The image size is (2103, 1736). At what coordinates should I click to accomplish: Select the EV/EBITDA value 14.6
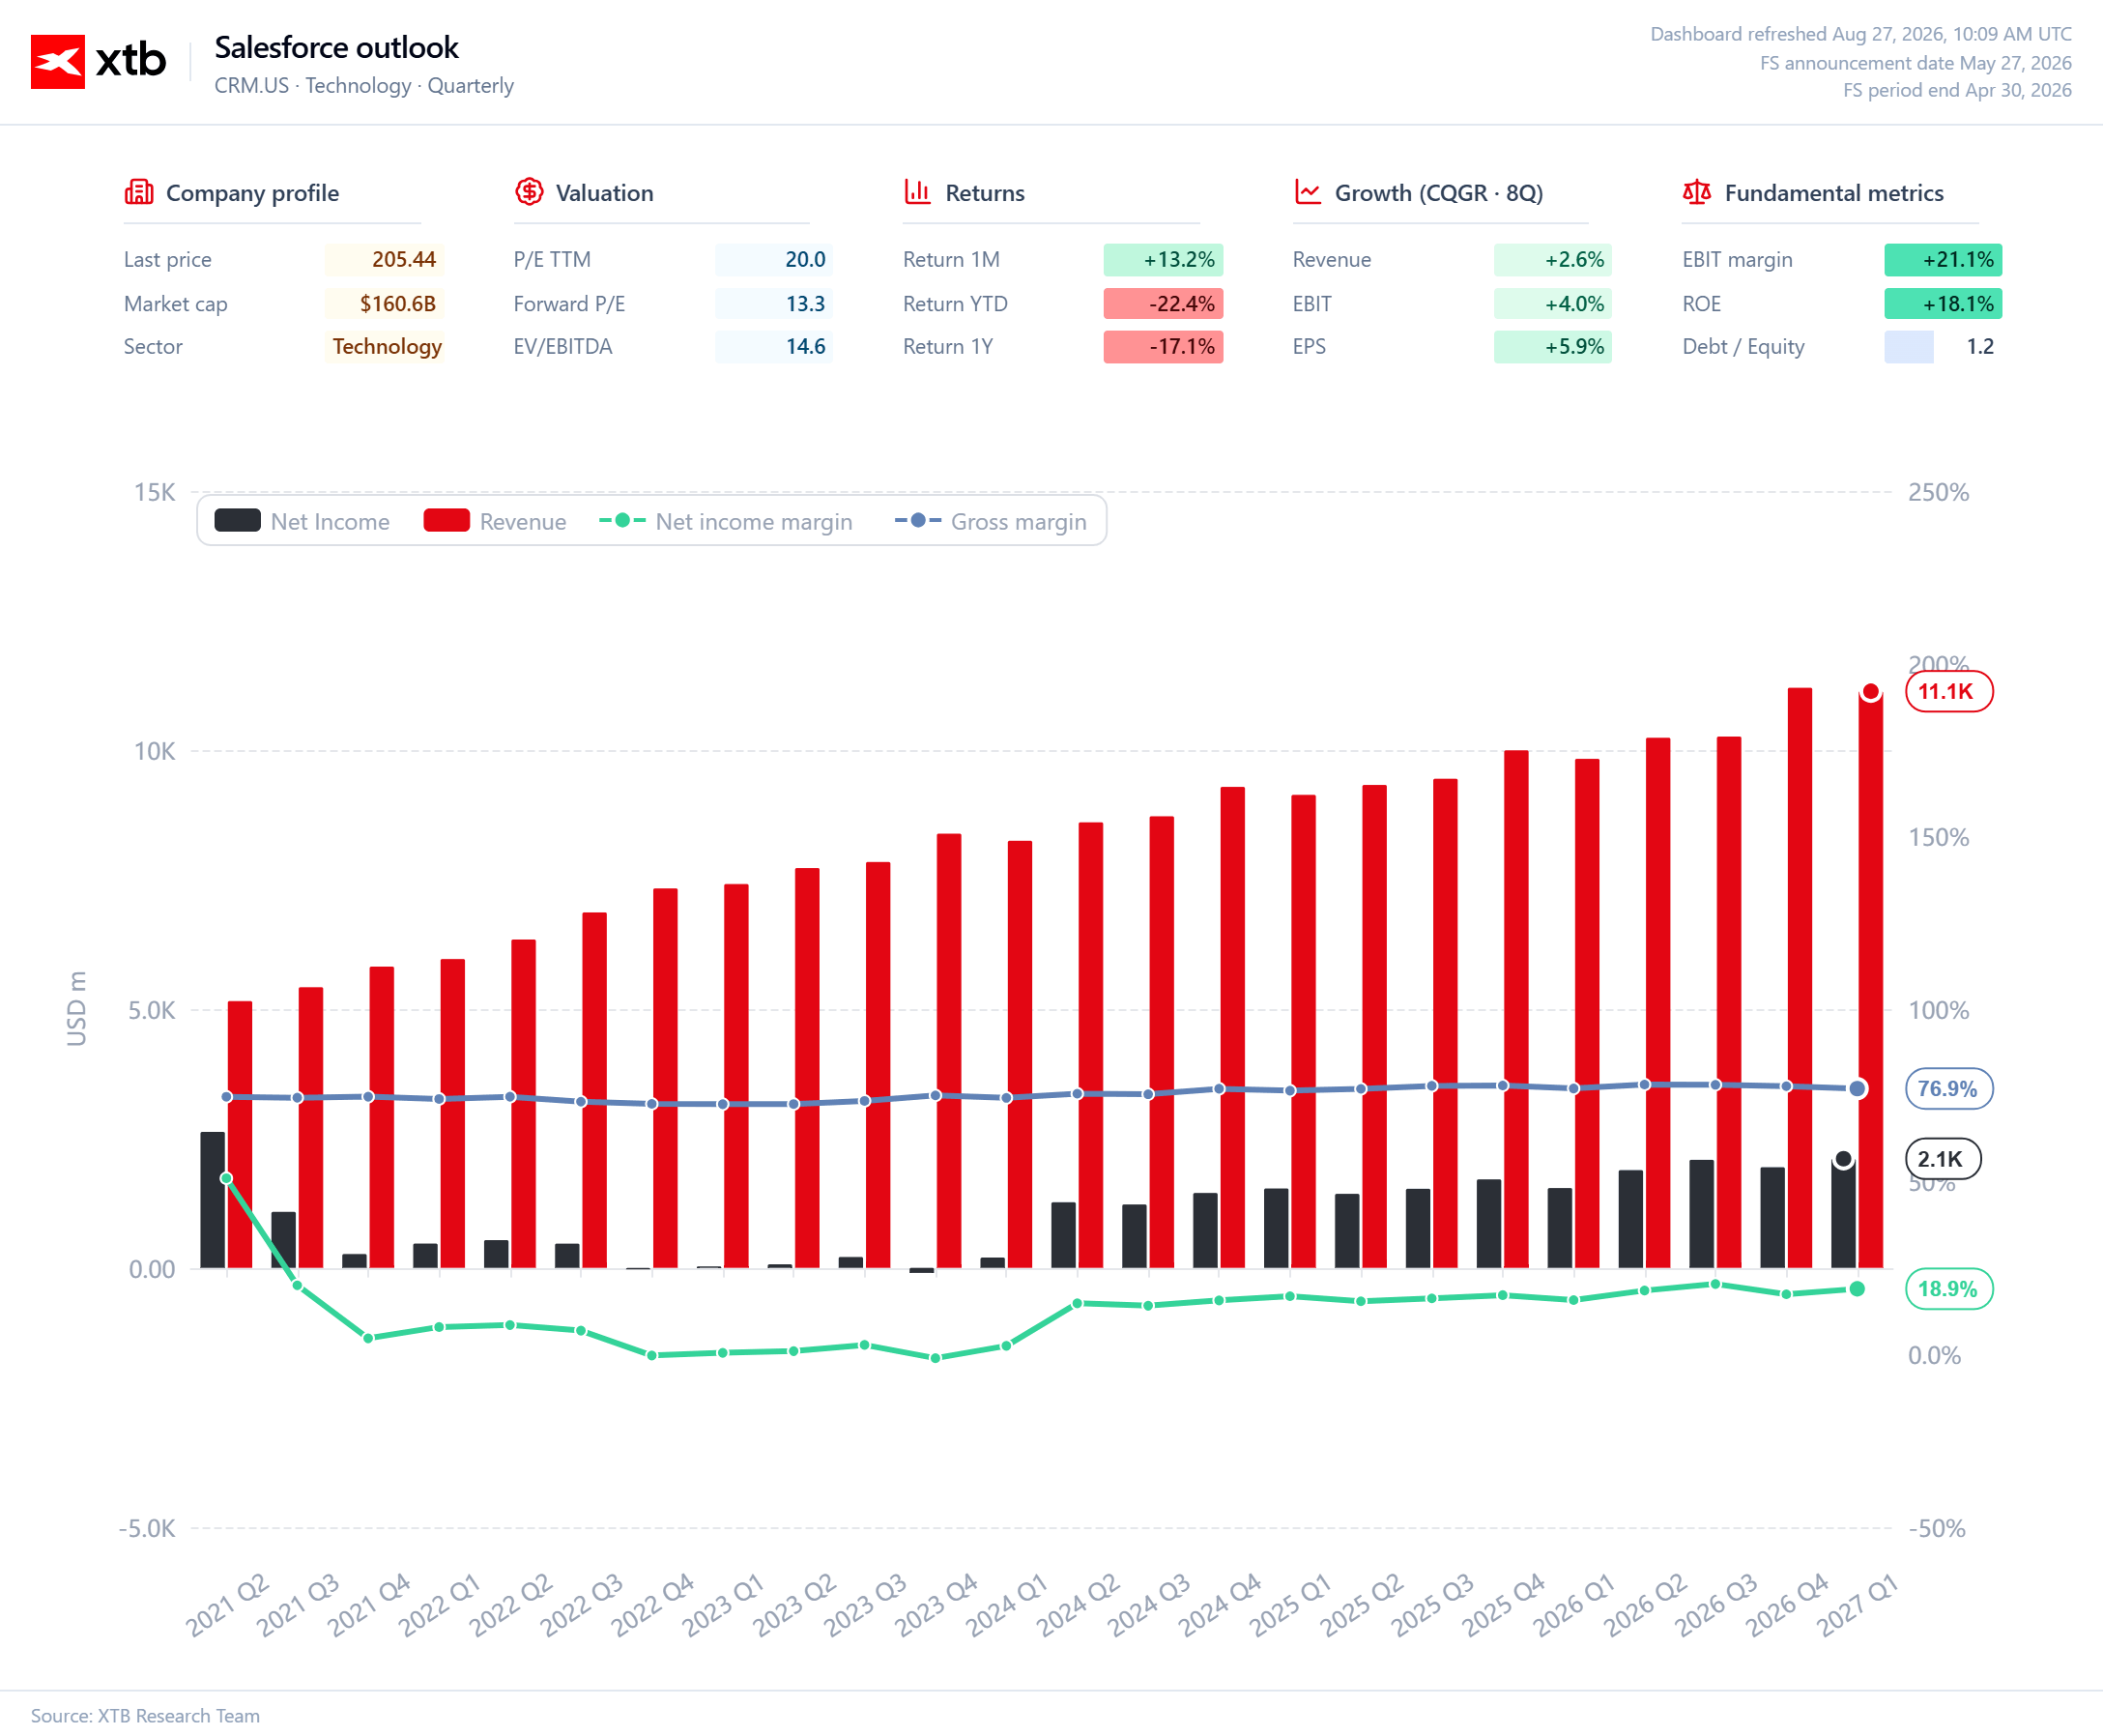click(x=805, y=347)
